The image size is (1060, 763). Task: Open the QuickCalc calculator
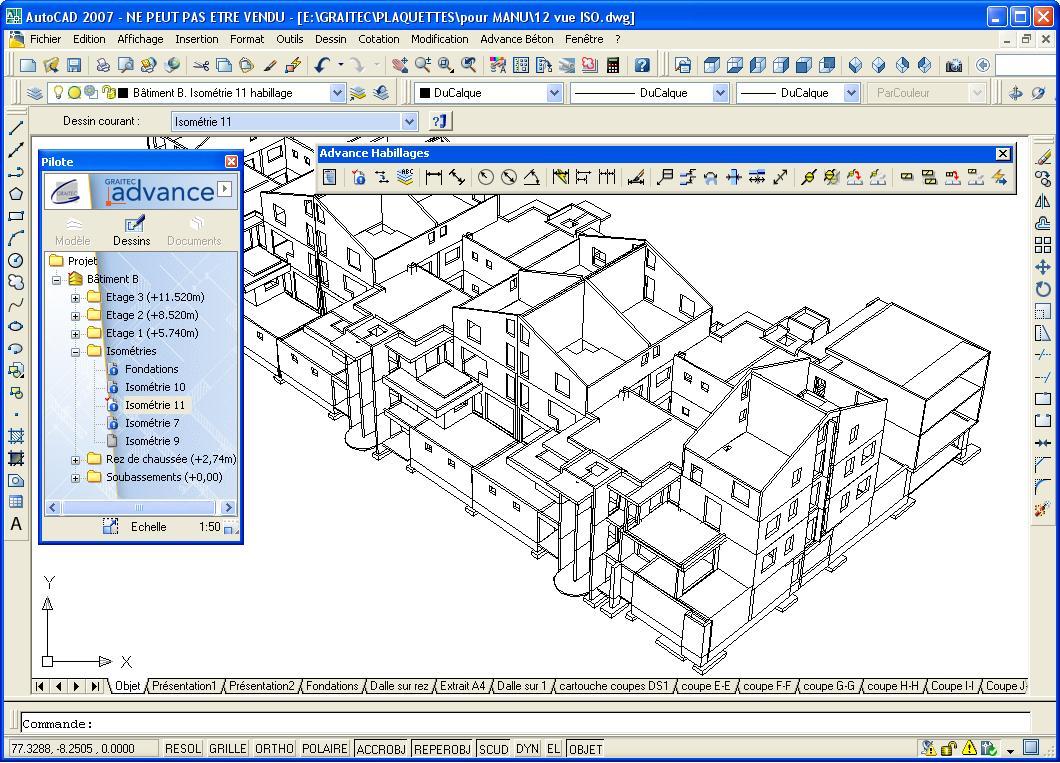click(613, 66)
